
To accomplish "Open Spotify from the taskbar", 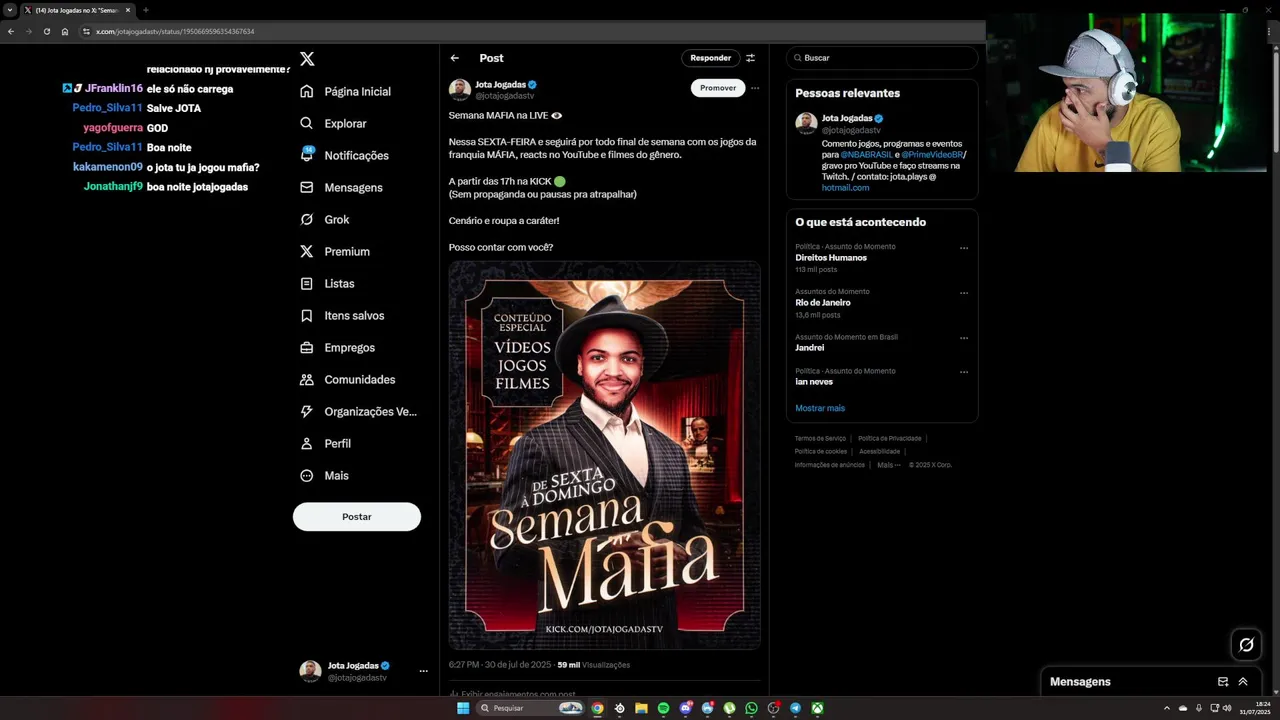I will [x=663, y=708].
